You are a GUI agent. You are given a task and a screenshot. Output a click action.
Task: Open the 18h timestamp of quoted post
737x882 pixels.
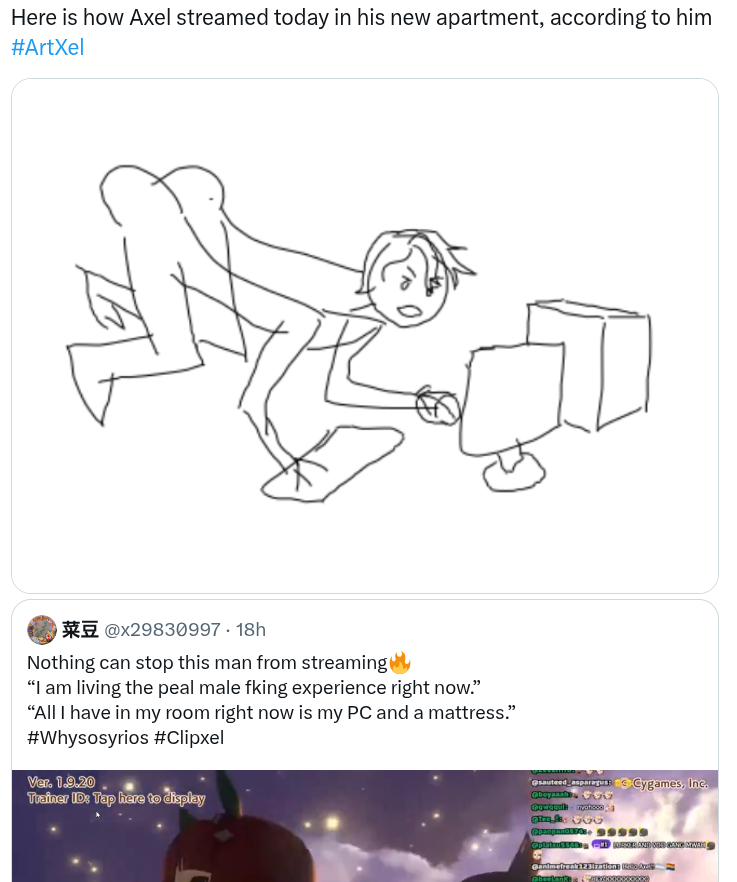pos(250,629)
